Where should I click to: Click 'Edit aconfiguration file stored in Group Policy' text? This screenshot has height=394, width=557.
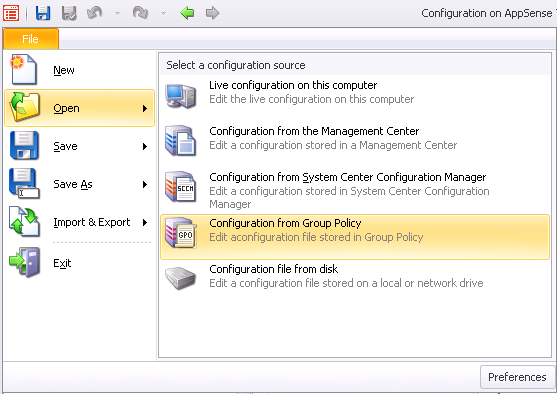316,237
